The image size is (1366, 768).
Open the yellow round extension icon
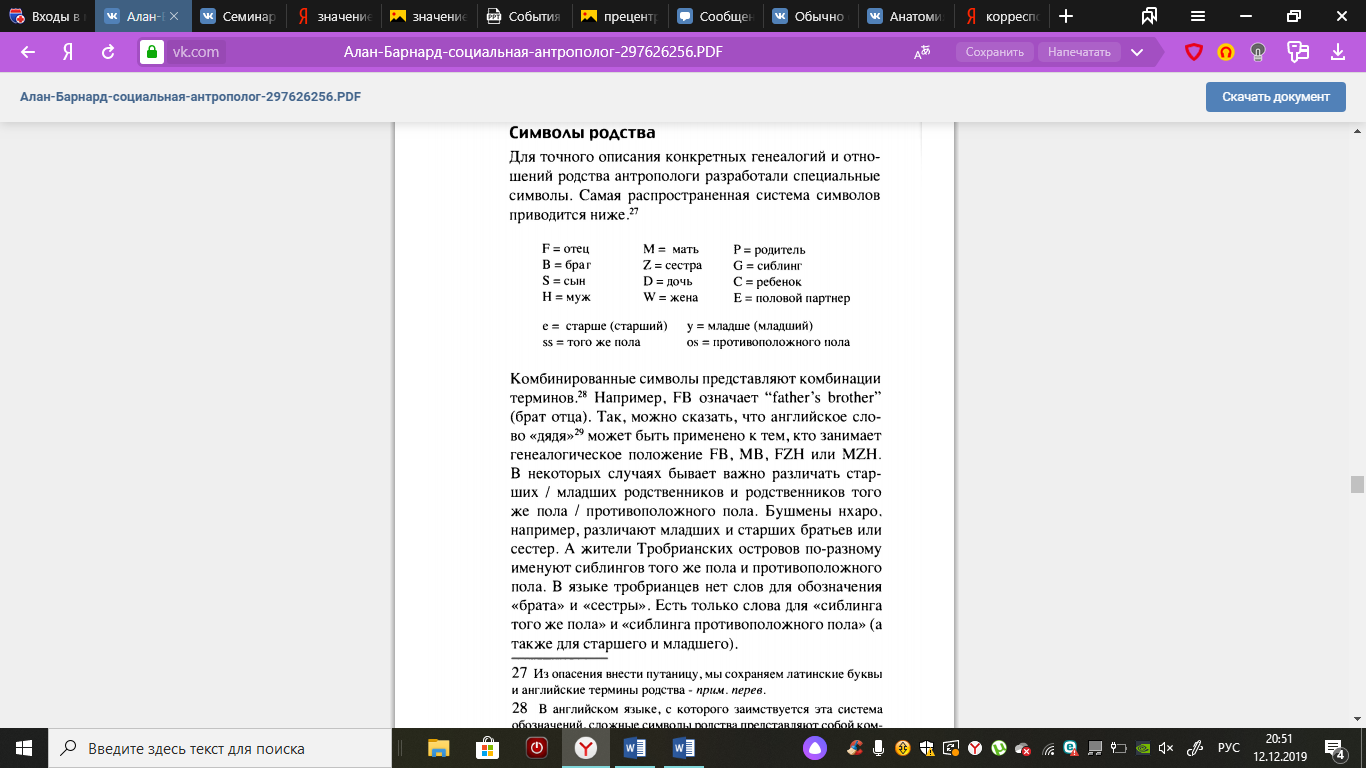point(1226,52)
